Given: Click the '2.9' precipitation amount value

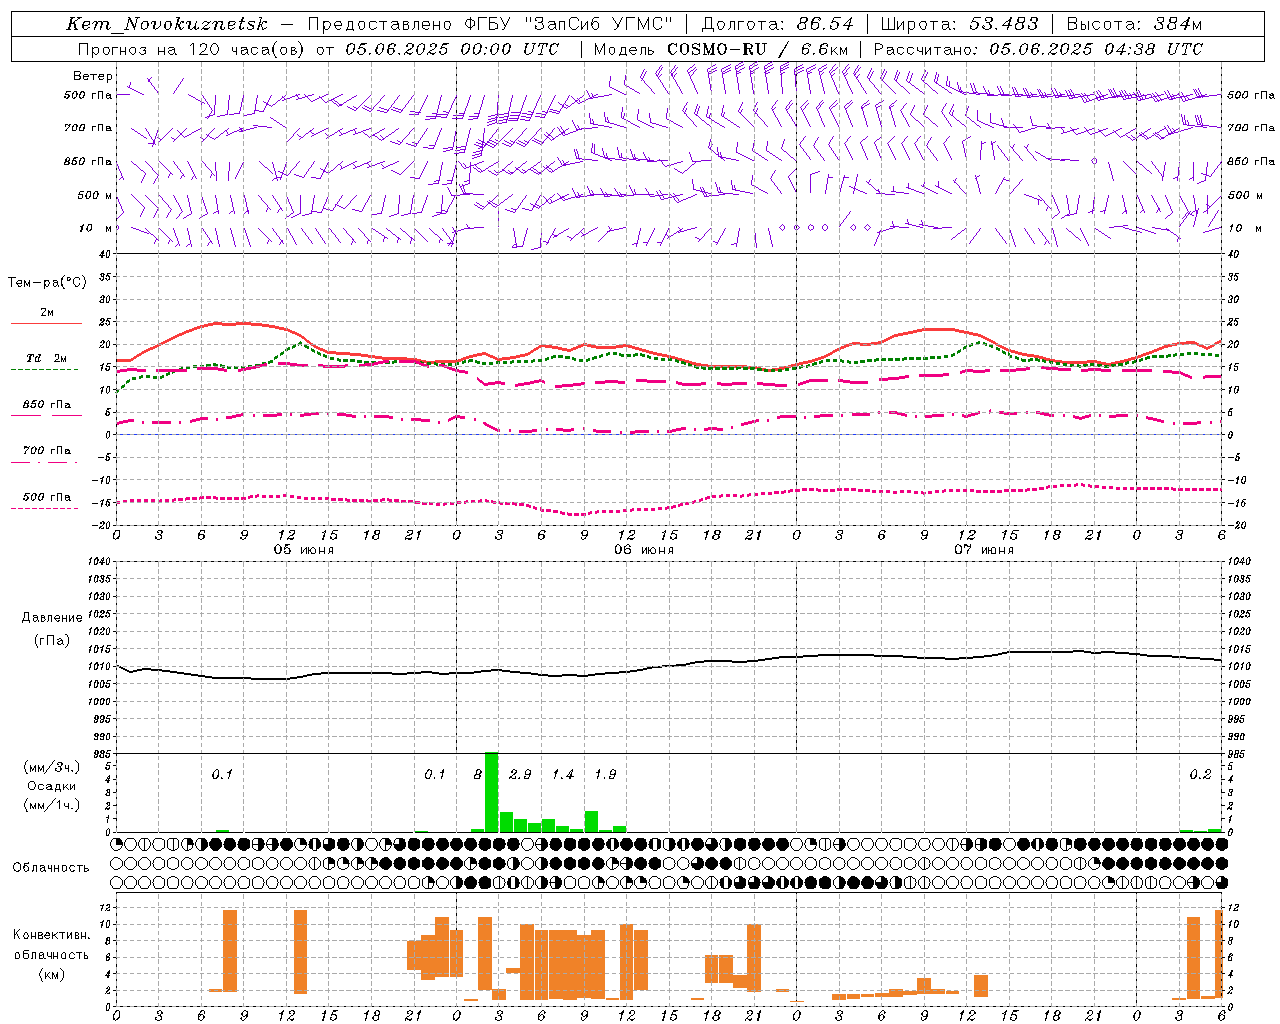Looking at the screenshot, I should pos(520,775).
